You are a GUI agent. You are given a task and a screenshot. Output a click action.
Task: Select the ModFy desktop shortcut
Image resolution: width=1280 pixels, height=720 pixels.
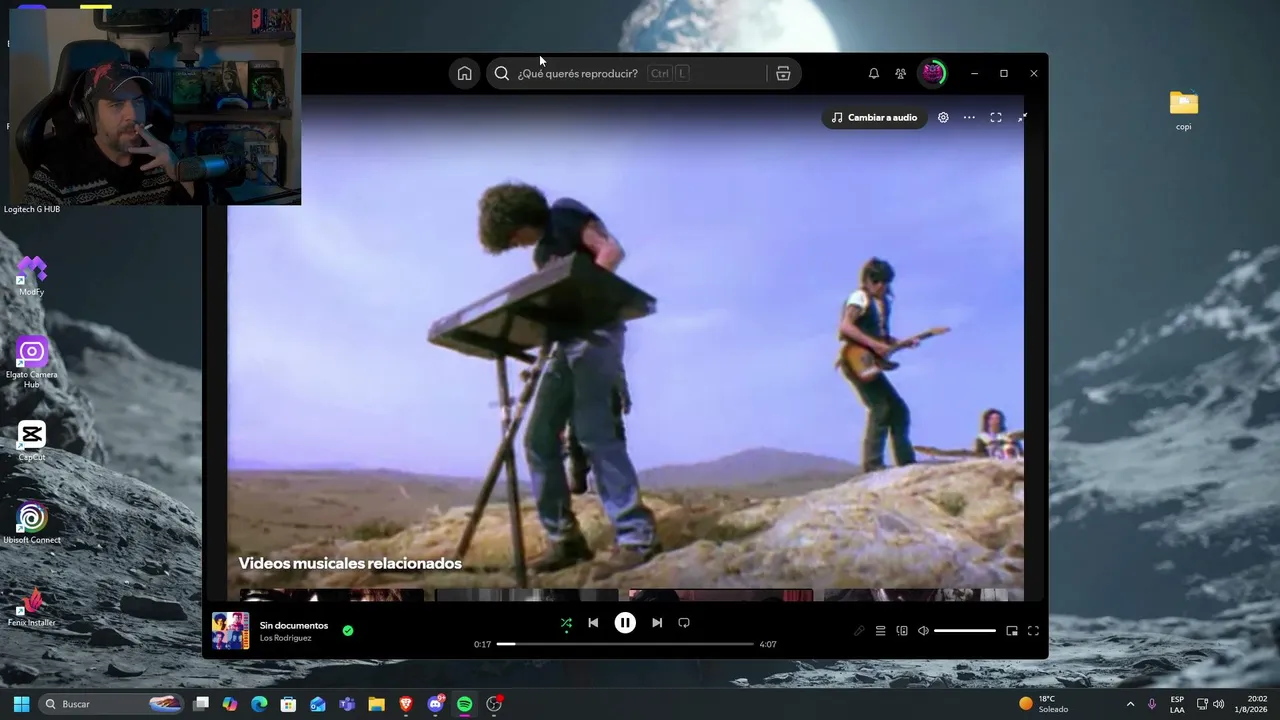point(31,276)
